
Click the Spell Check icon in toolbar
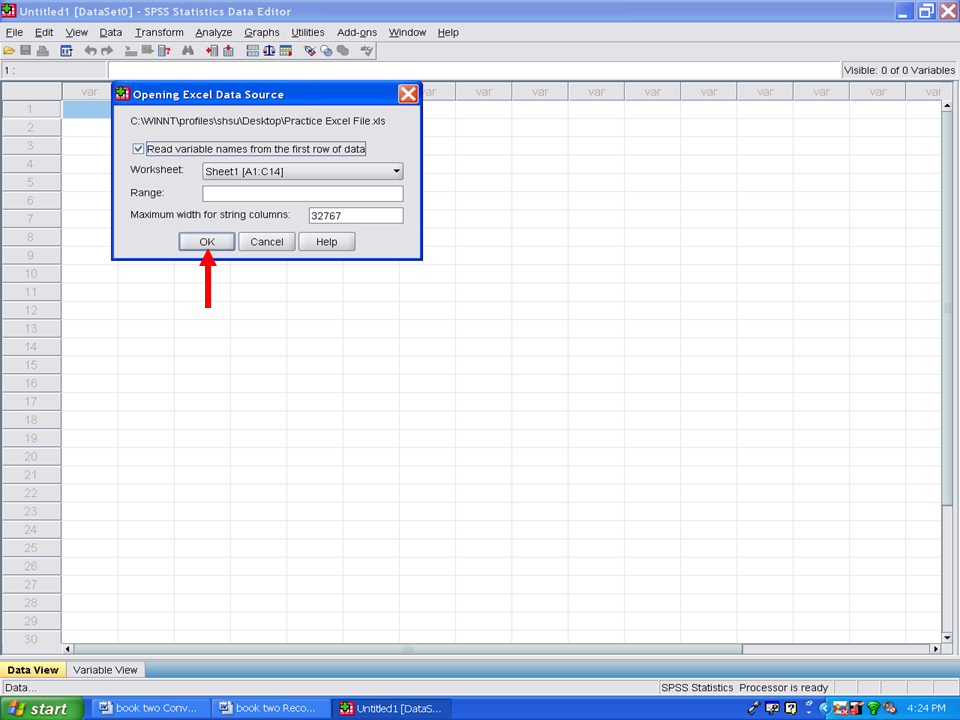(367, 50)
